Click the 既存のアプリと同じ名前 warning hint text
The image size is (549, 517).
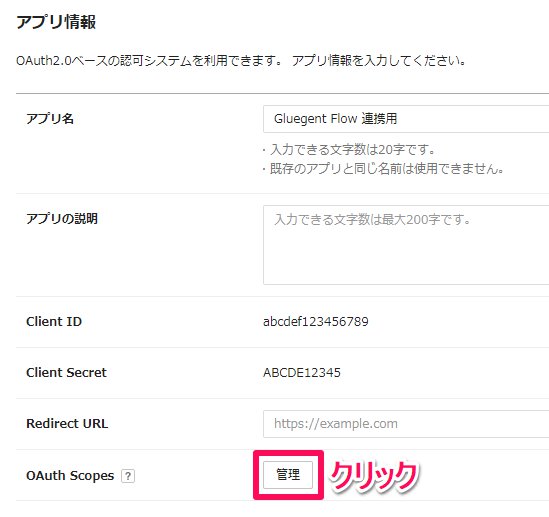click(383, 169)
